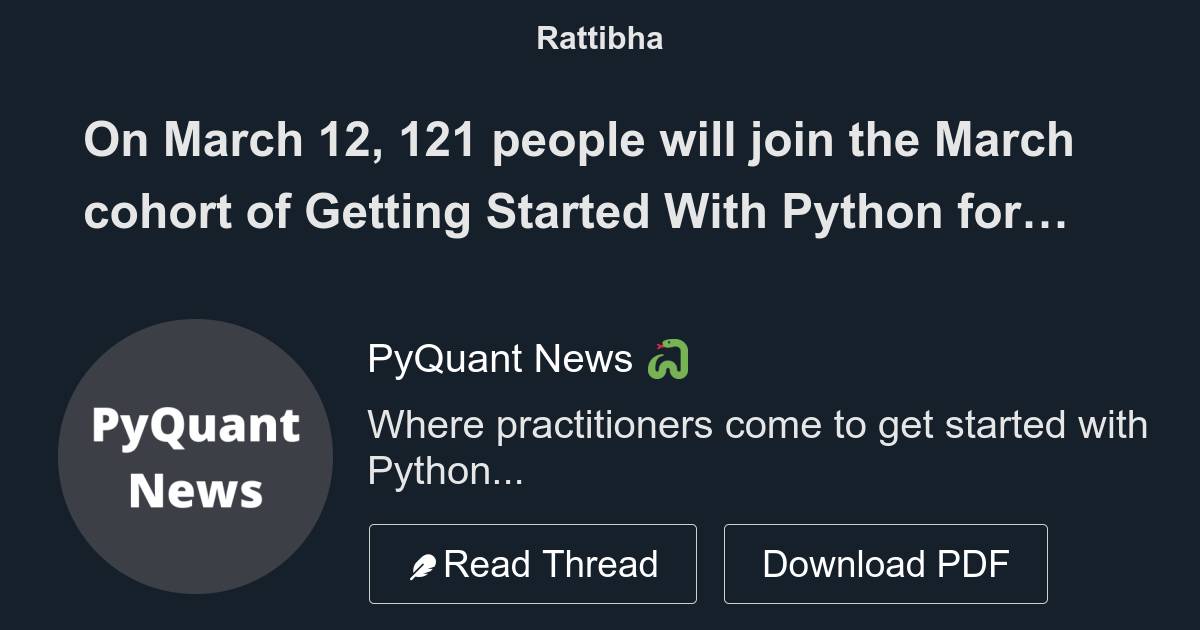The height and width of the screenshot is (630, 1200).
Task: Open the thread headline about March cohort
Action: 580,175
